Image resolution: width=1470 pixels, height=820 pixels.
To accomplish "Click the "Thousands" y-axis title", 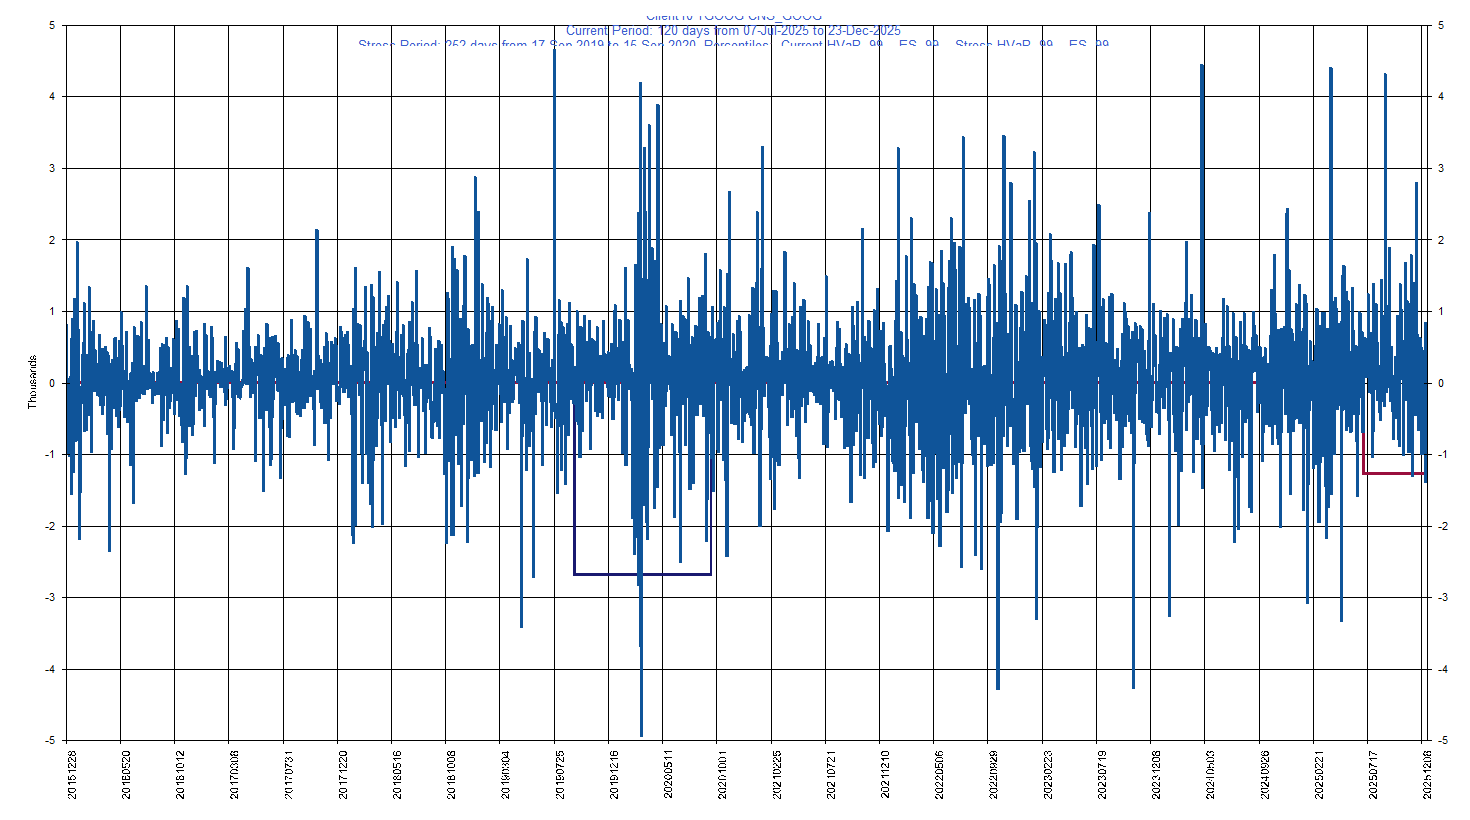I will tap(32, 382).
